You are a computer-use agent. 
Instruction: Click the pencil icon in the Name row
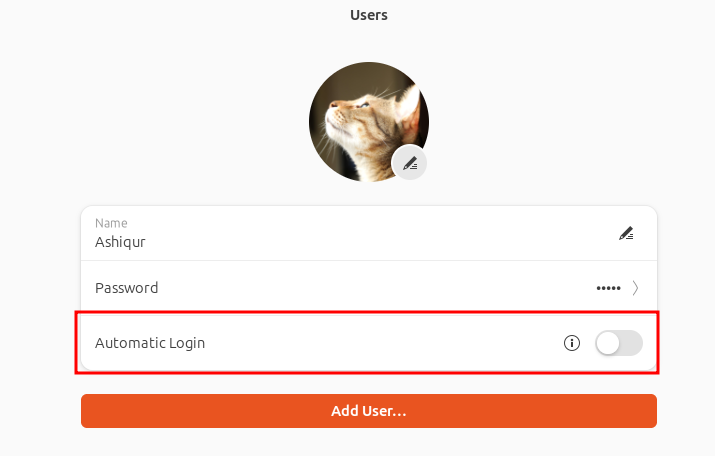[x=626, y=233]
